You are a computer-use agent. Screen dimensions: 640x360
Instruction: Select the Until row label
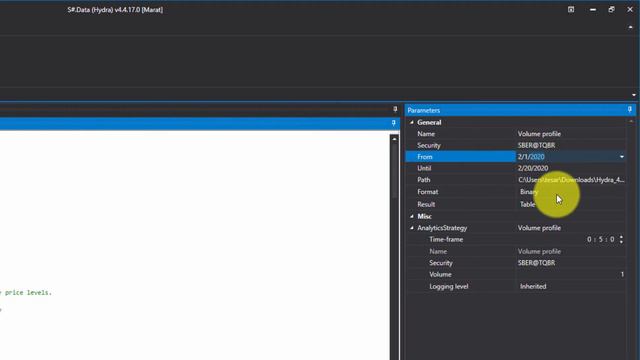[424, 168]
